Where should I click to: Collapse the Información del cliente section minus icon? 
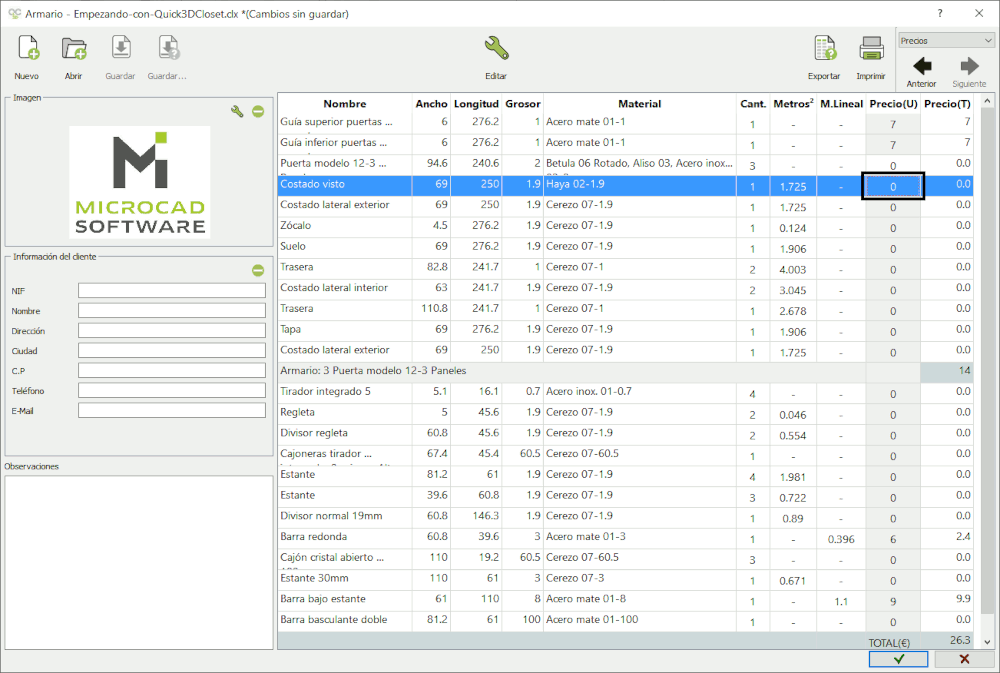tap(258, 270)
